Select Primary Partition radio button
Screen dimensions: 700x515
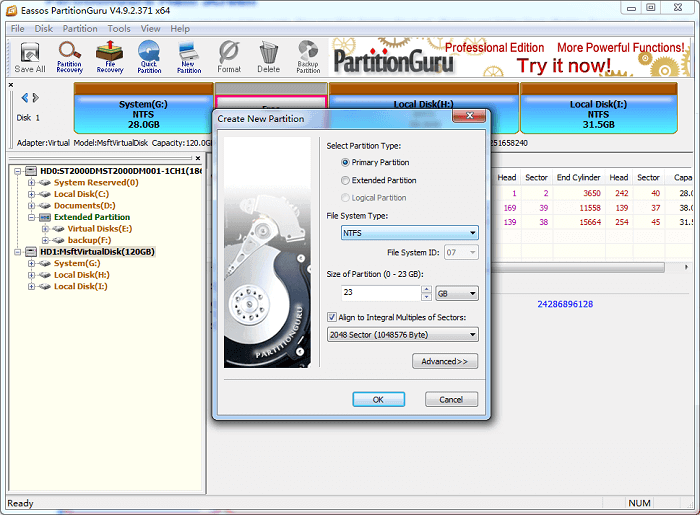(345, 162)
